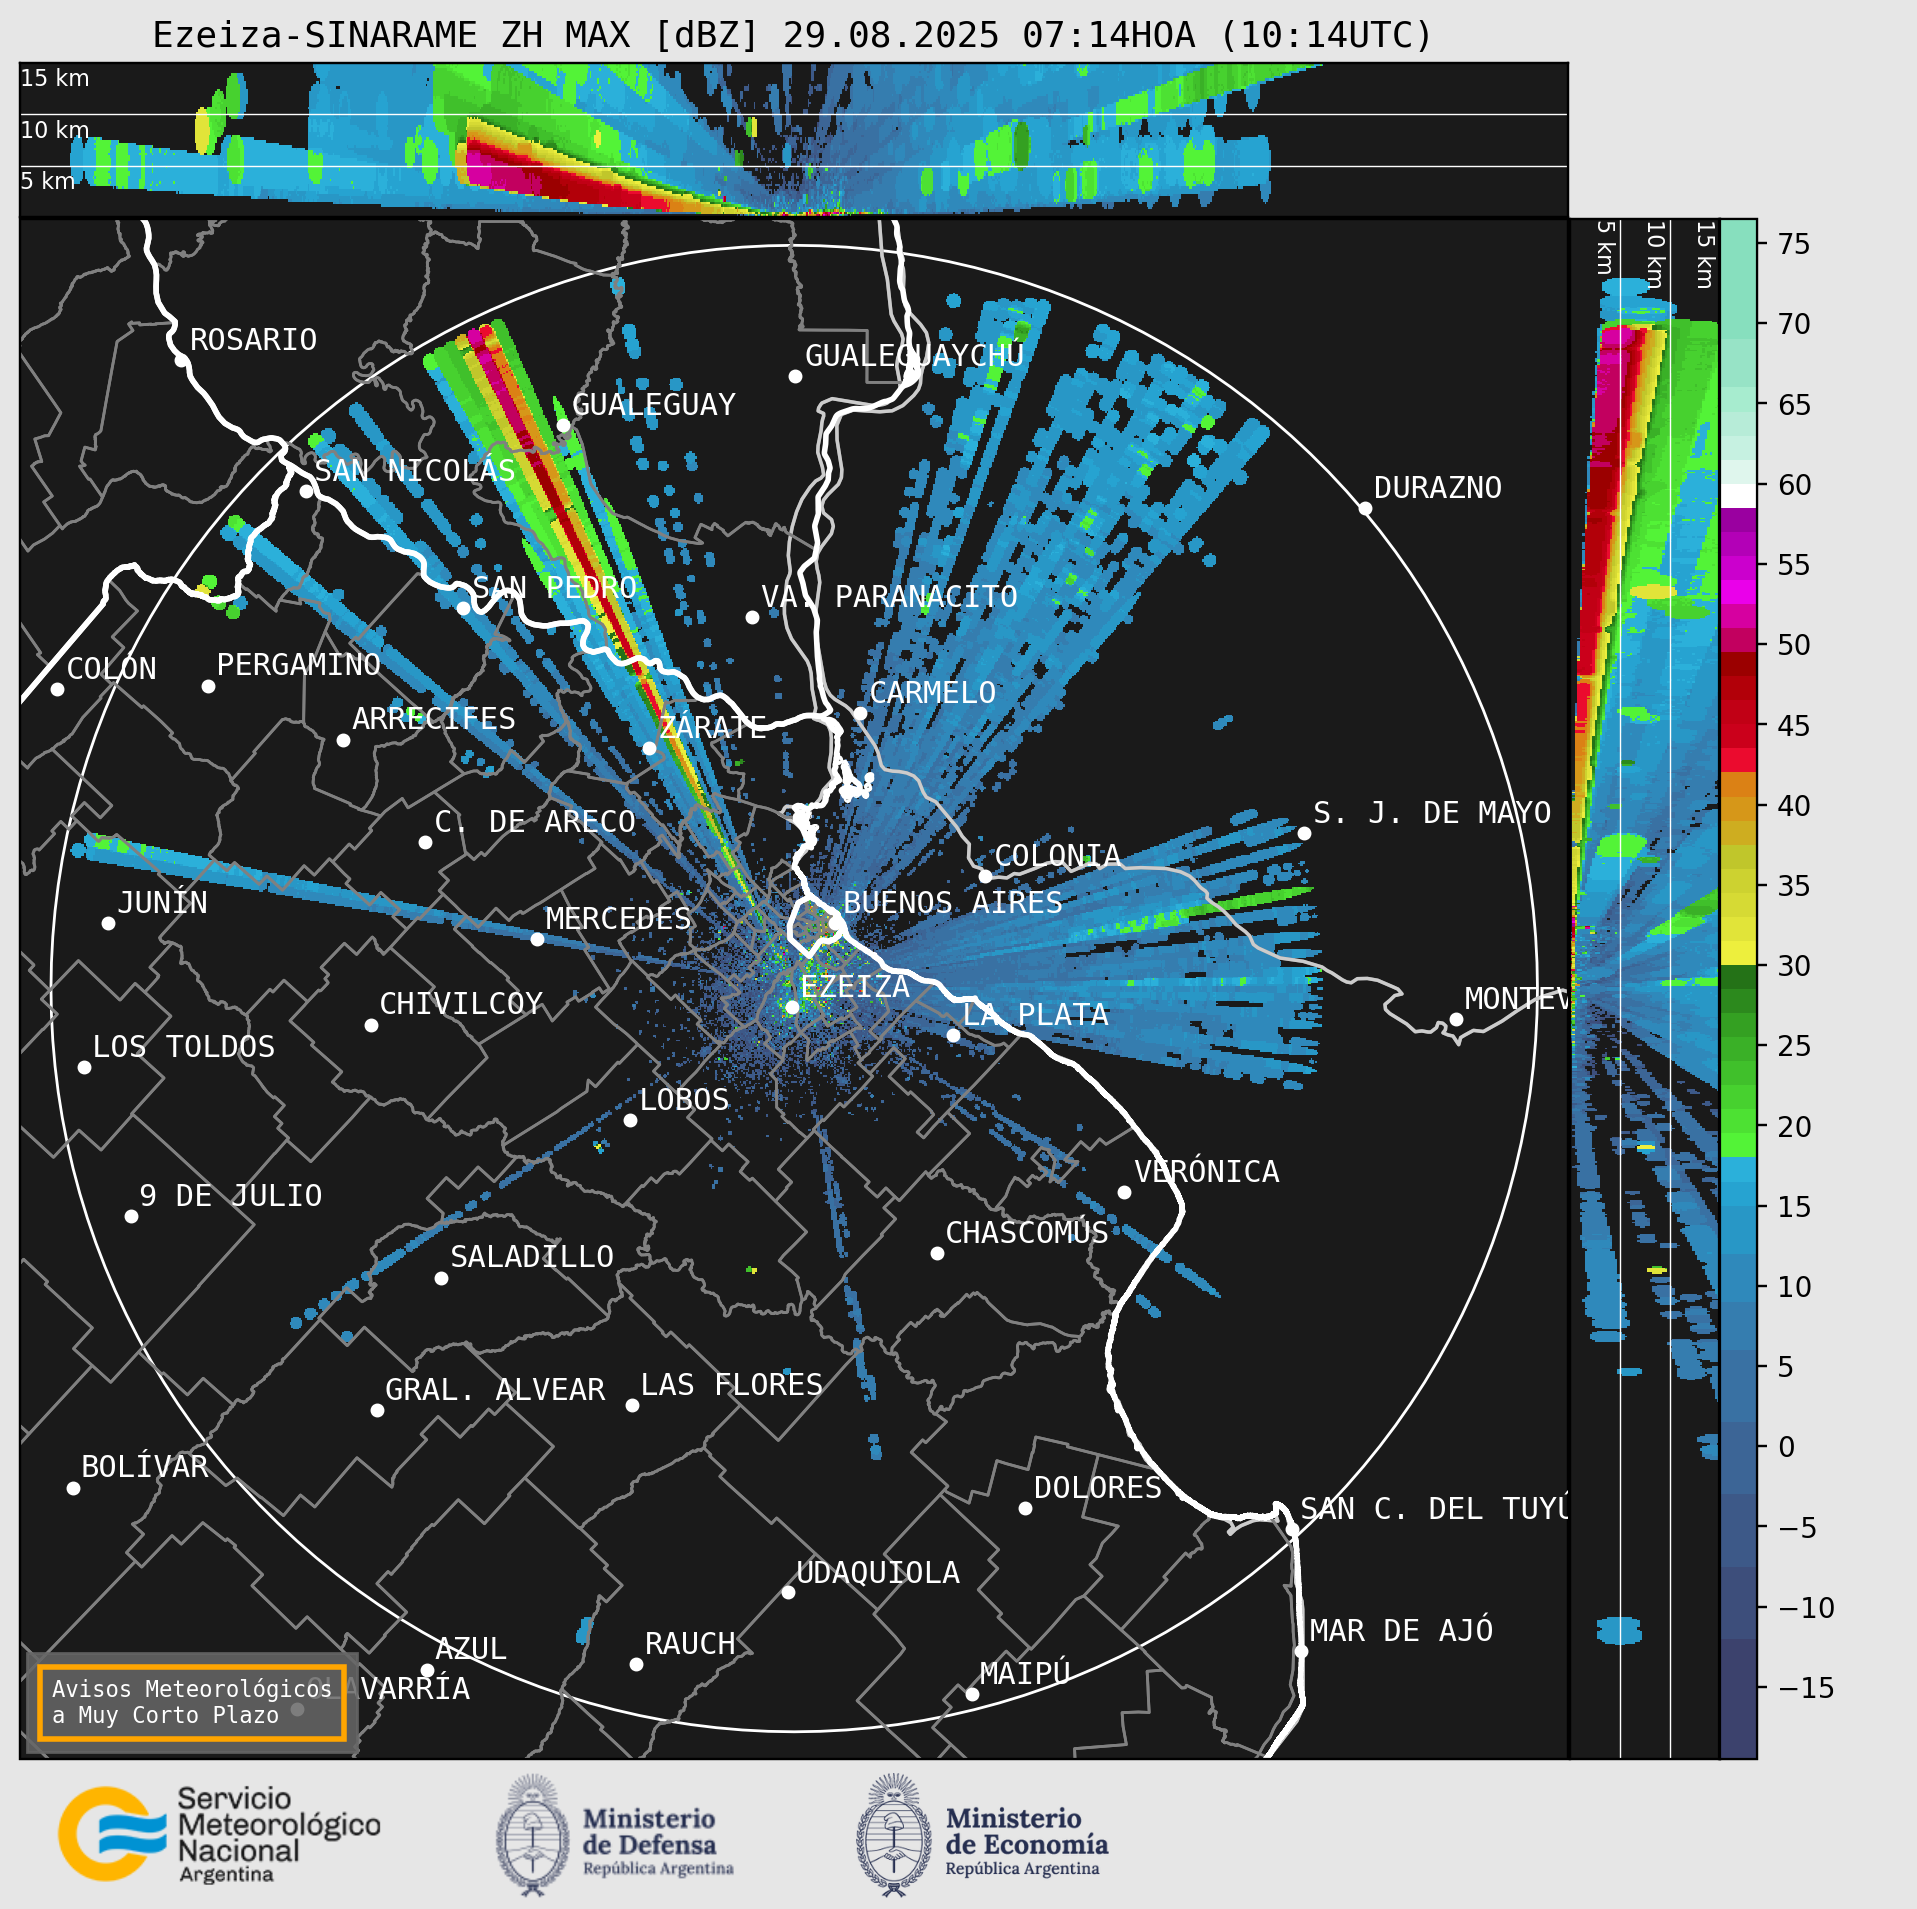This screenshot has width=1917, height=1909.
Task: Click the 60 dBZ white color scale band
Action: (1738, 496)
